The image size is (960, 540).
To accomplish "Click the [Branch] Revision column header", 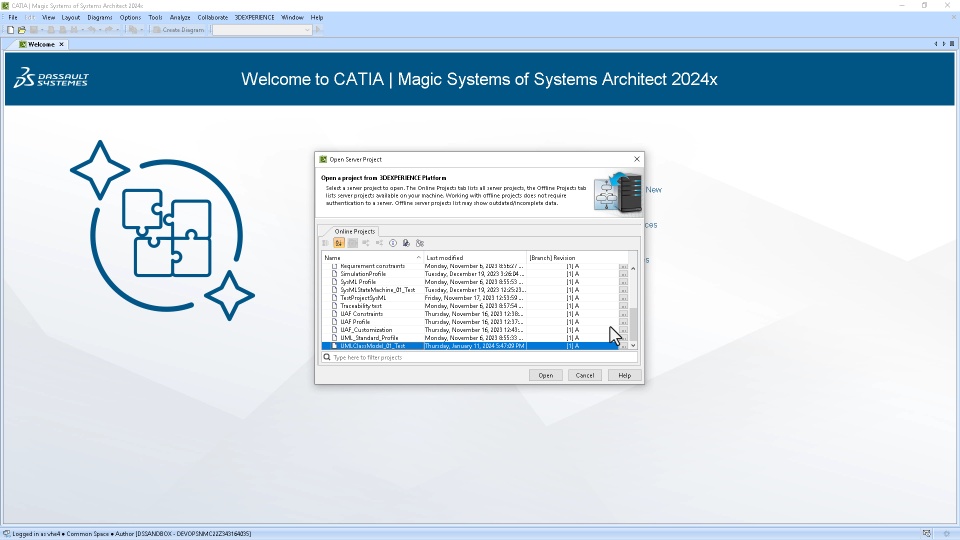I will (x=577, y=258).
